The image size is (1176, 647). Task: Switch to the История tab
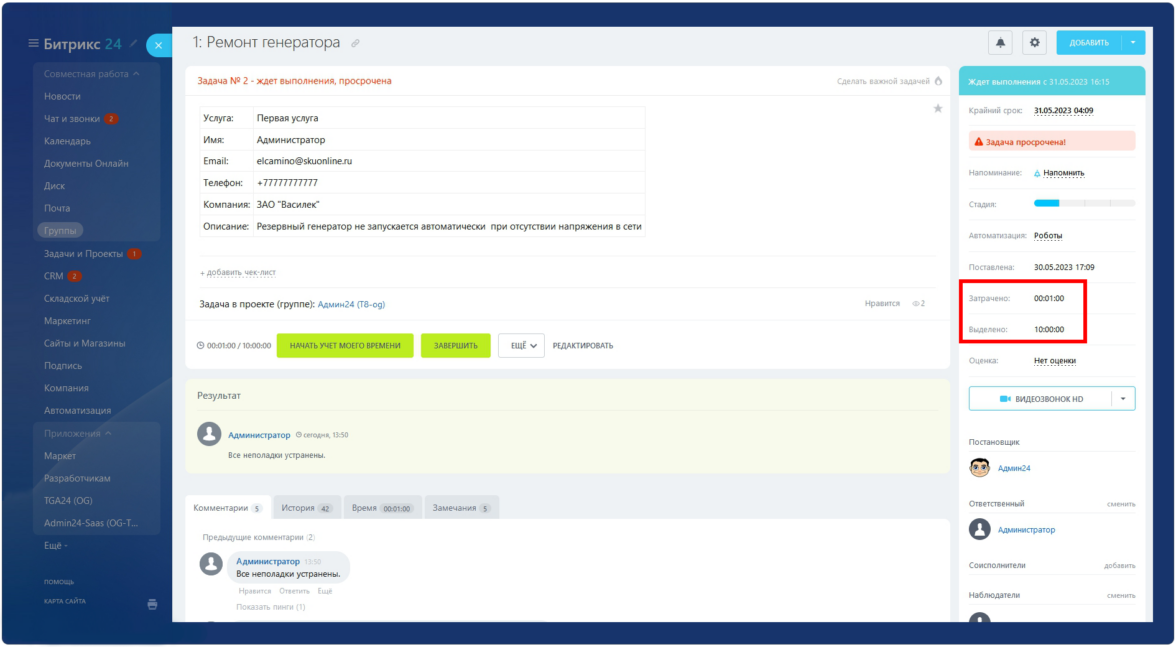[x=306, y=508]
